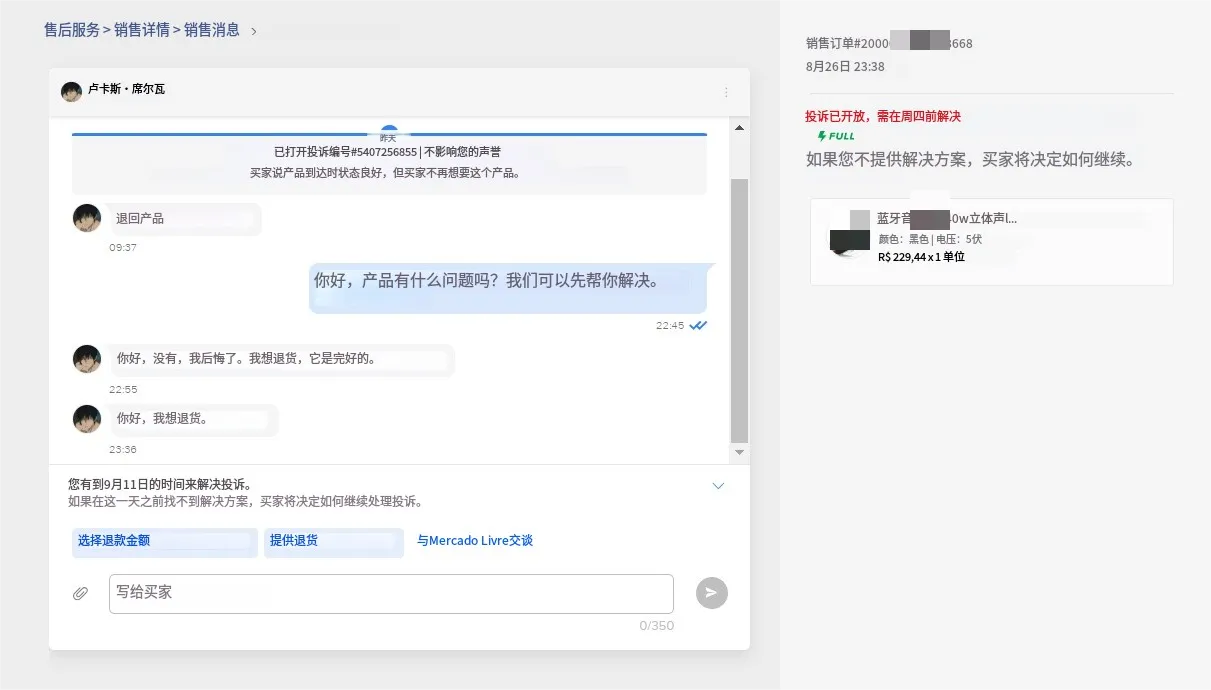Open the 与Mercado Livre交谈 link
The image size is (1211, 690).
click(x=474, y=540)
